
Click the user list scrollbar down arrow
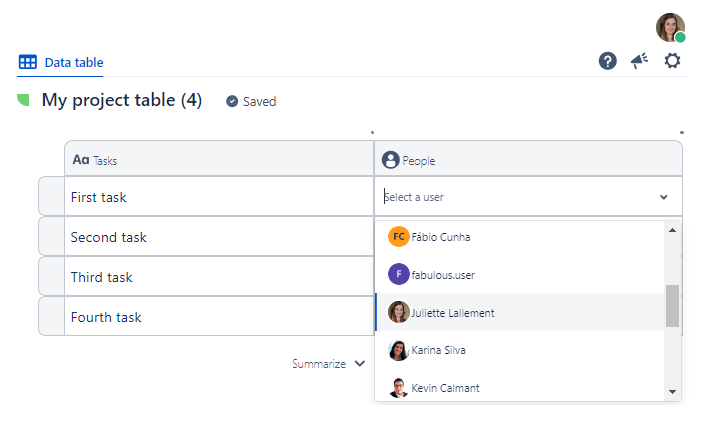pos(672,391)
